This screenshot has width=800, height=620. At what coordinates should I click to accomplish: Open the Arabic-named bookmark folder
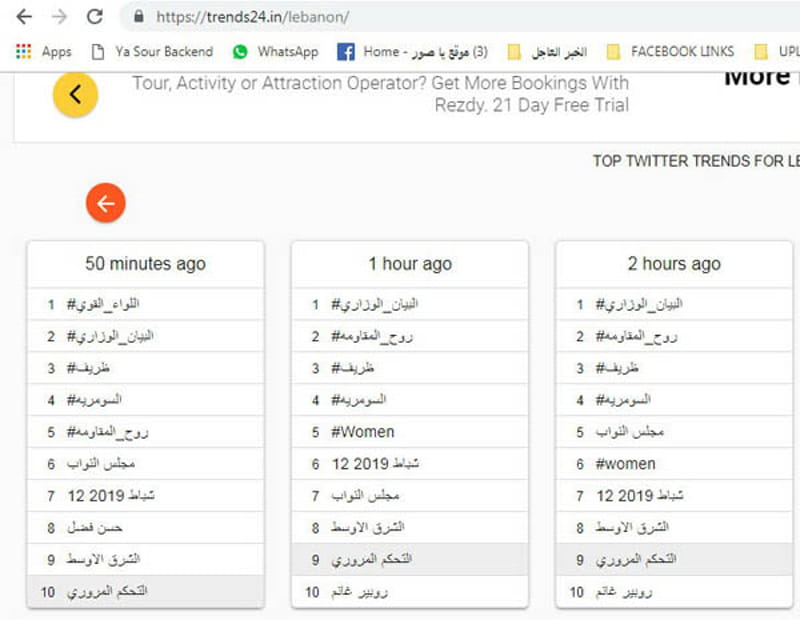tap(547, 52)
